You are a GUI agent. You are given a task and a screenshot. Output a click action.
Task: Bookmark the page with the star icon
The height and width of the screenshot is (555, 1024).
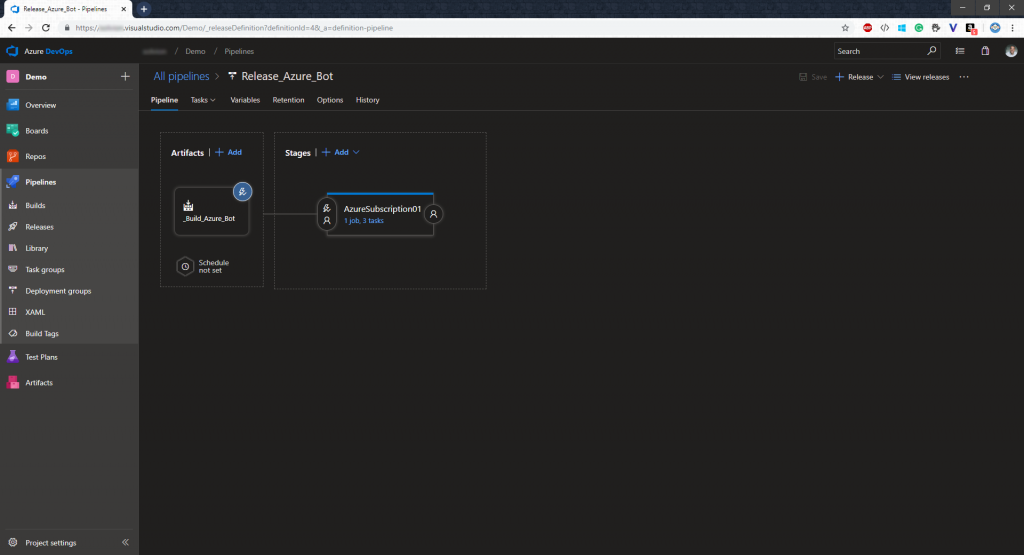845,28
